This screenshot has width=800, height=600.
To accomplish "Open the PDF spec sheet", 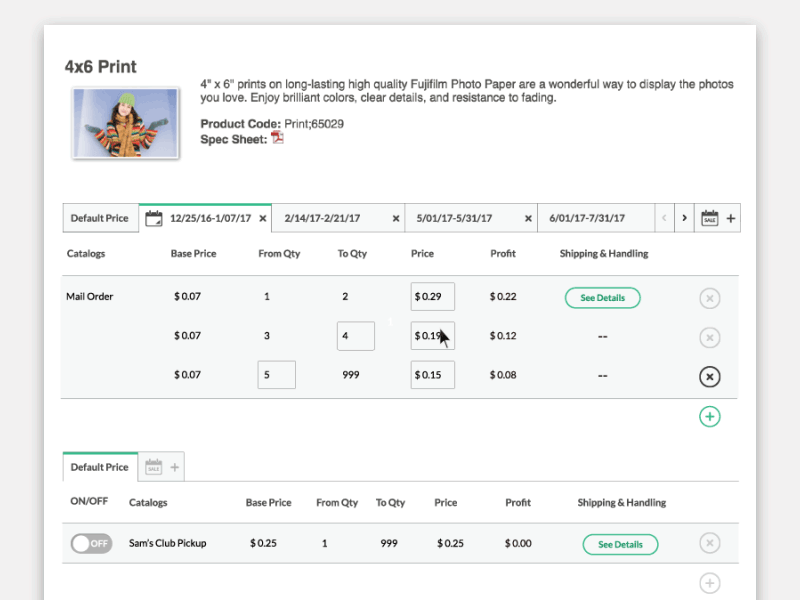I will [x=277, y=136].
